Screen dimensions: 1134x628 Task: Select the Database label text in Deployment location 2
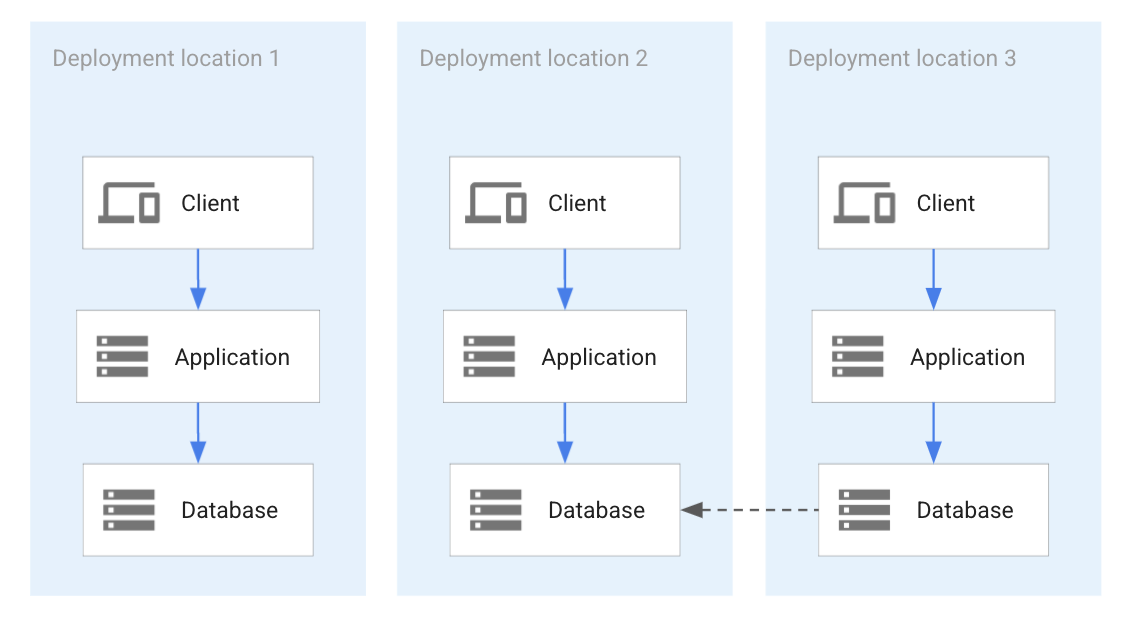pos(595,510)
